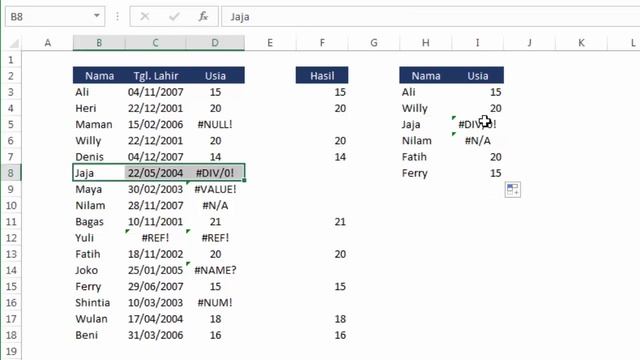640x360 pixels.
Task: Select column G header
Action: click(374, 43)
